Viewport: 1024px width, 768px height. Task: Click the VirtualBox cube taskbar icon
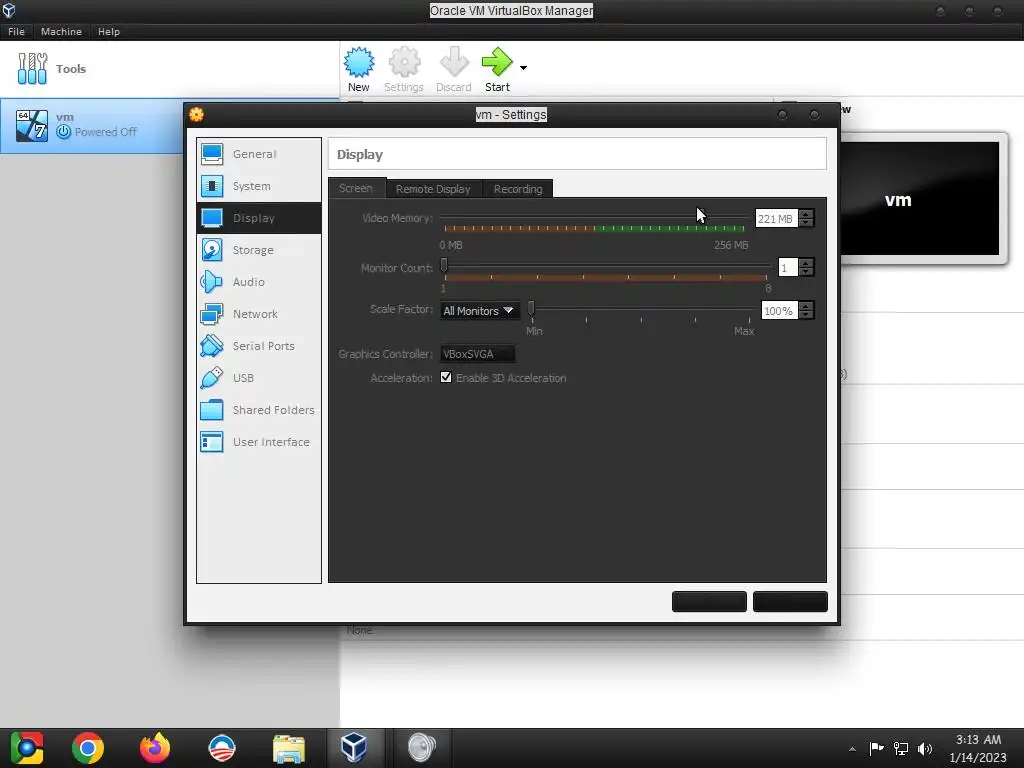(353, 748)
